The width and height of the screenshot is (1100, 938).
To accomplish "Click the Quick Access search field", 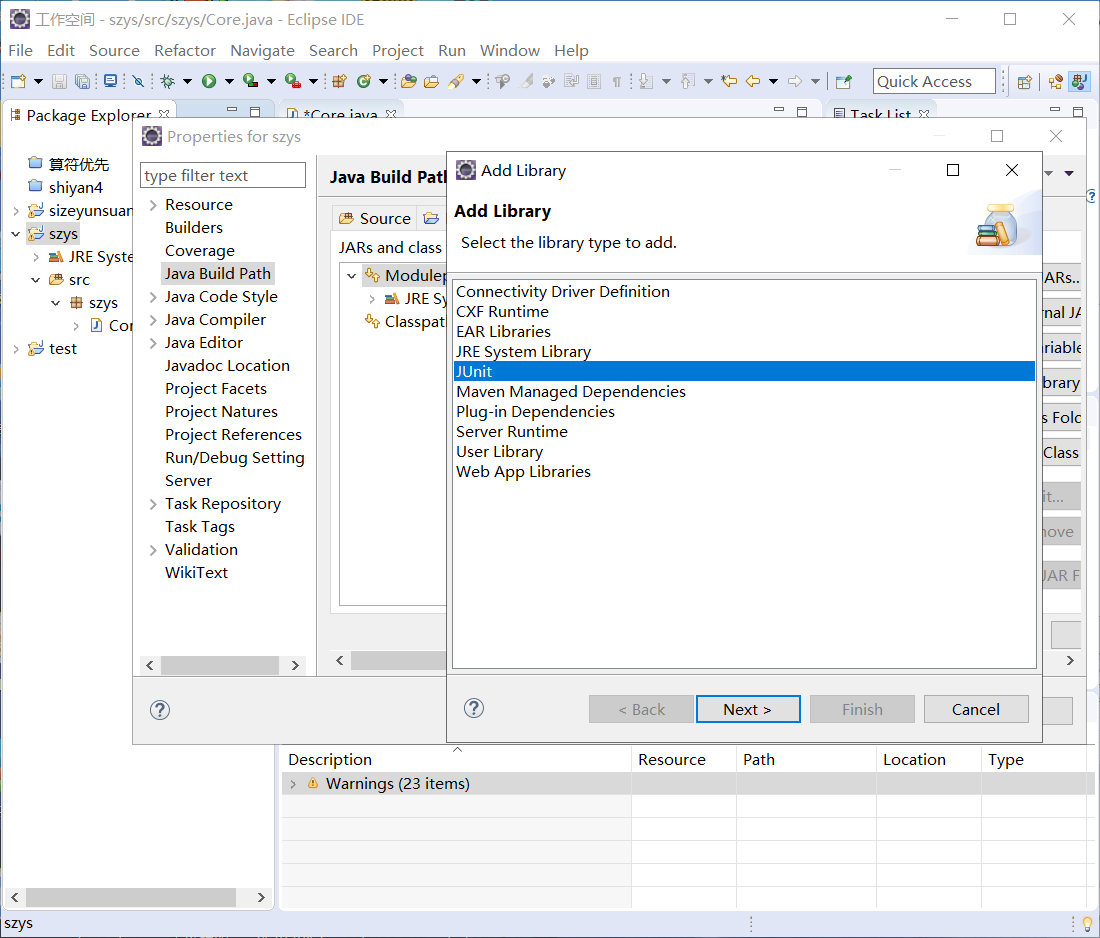I will tap(934, 81).
